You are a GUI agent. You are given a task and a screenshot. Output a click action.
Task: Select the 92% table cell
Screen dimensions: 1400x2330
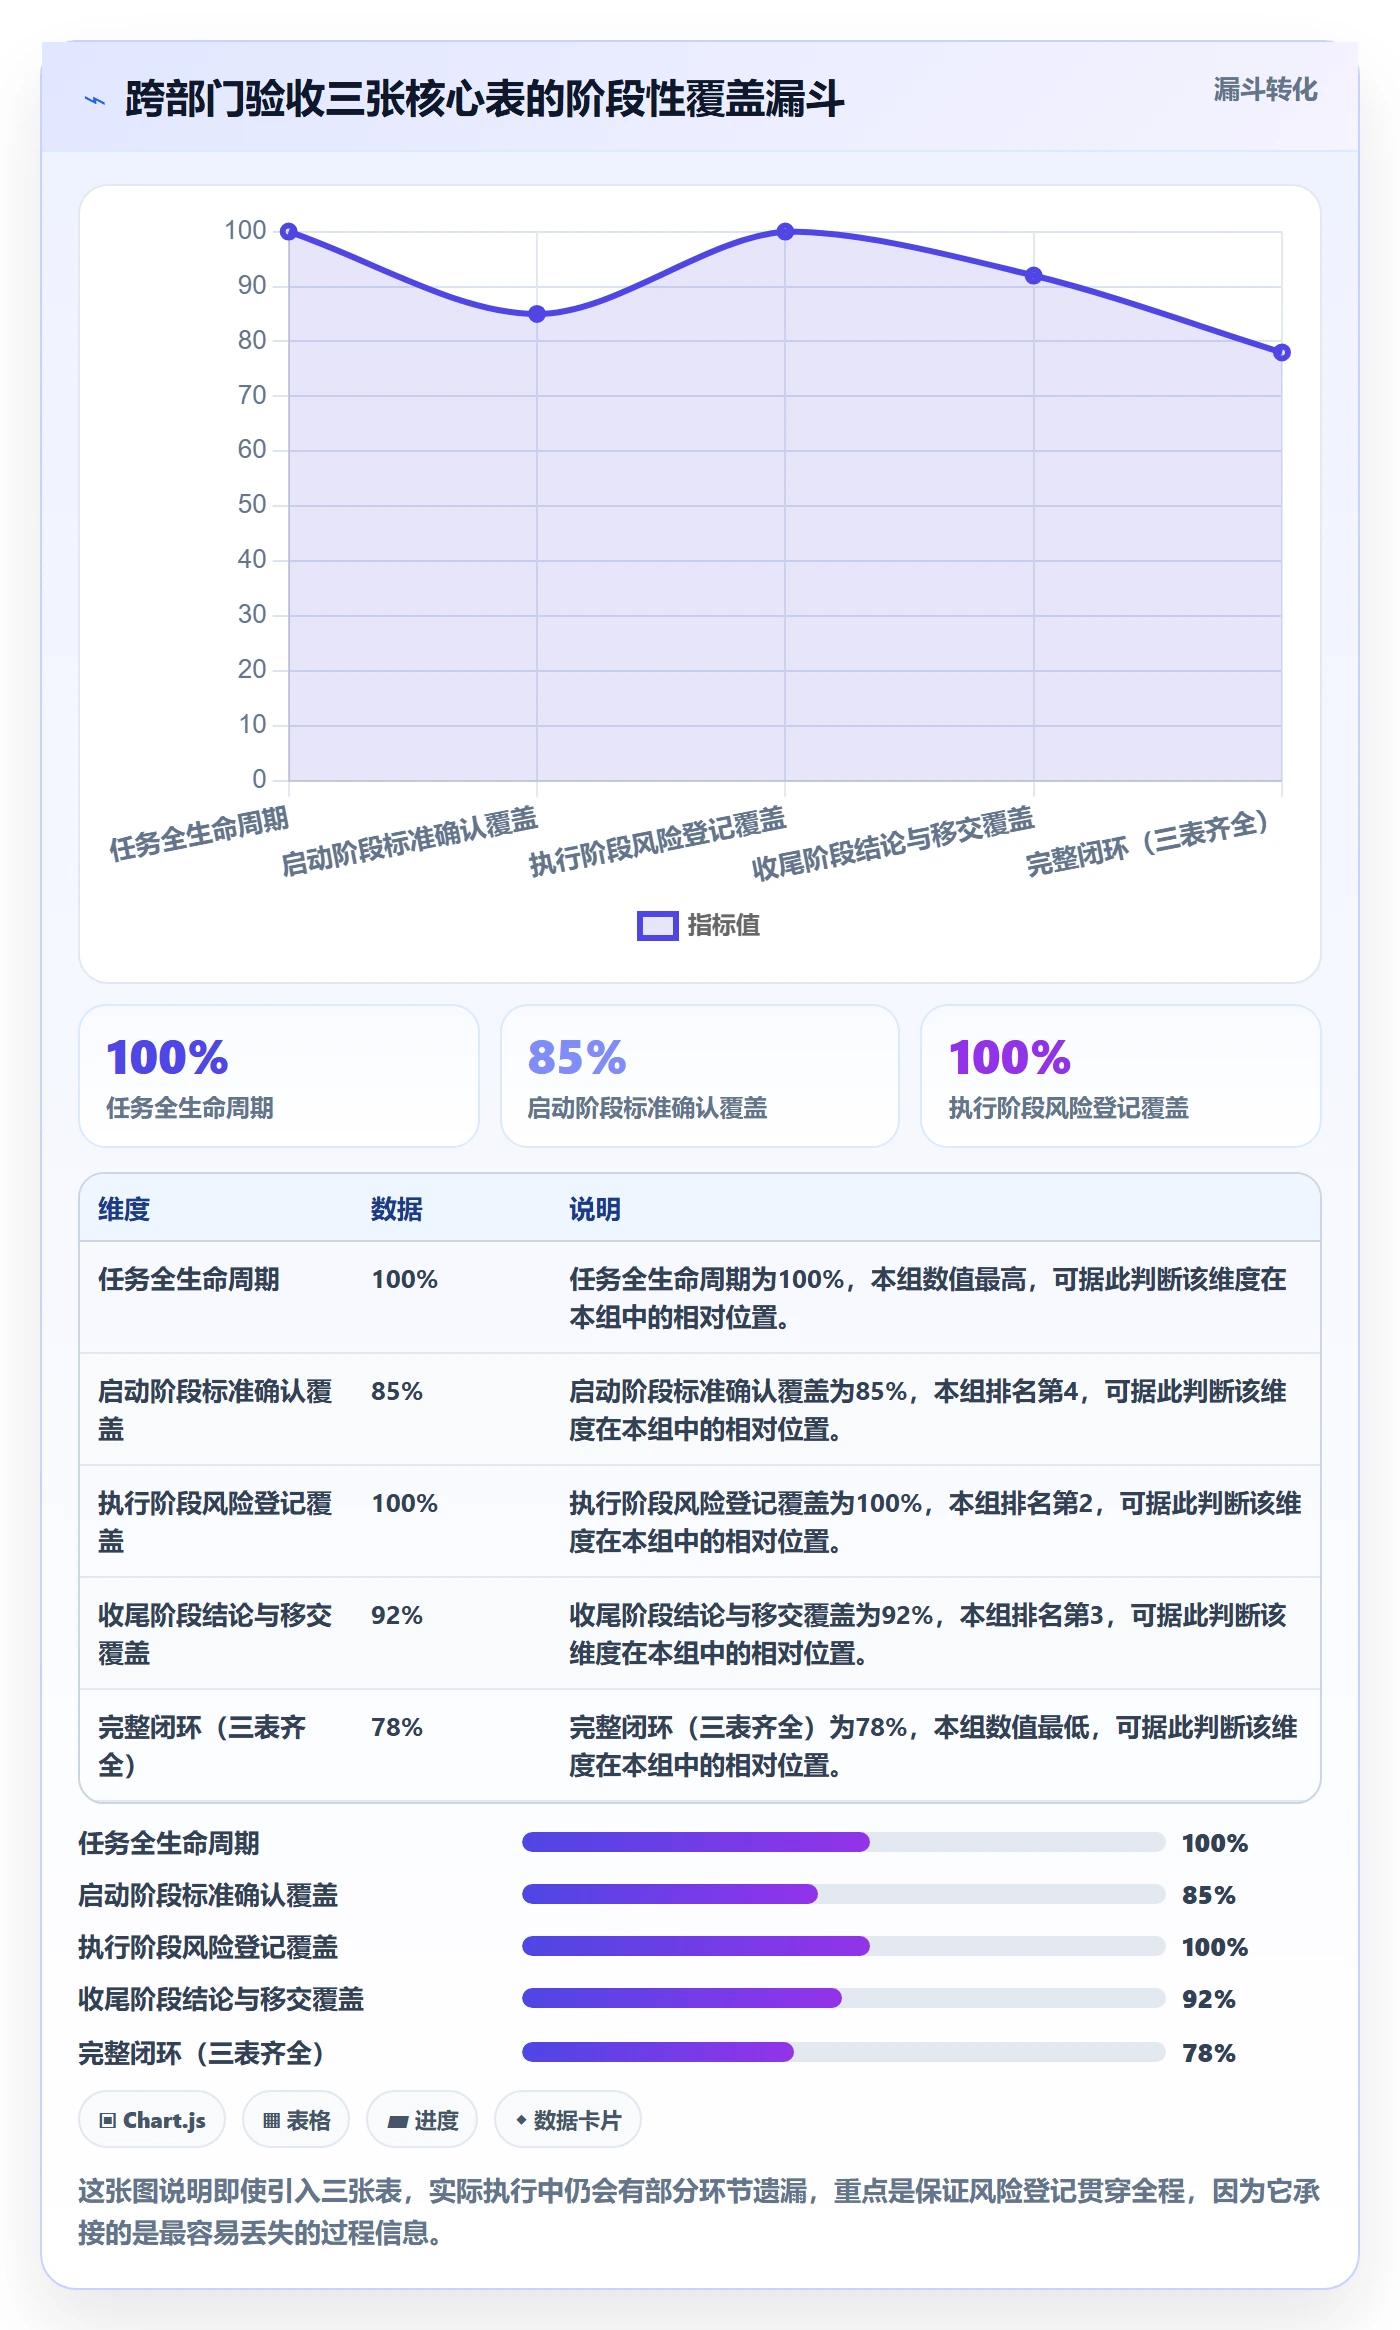(397, 1615)
